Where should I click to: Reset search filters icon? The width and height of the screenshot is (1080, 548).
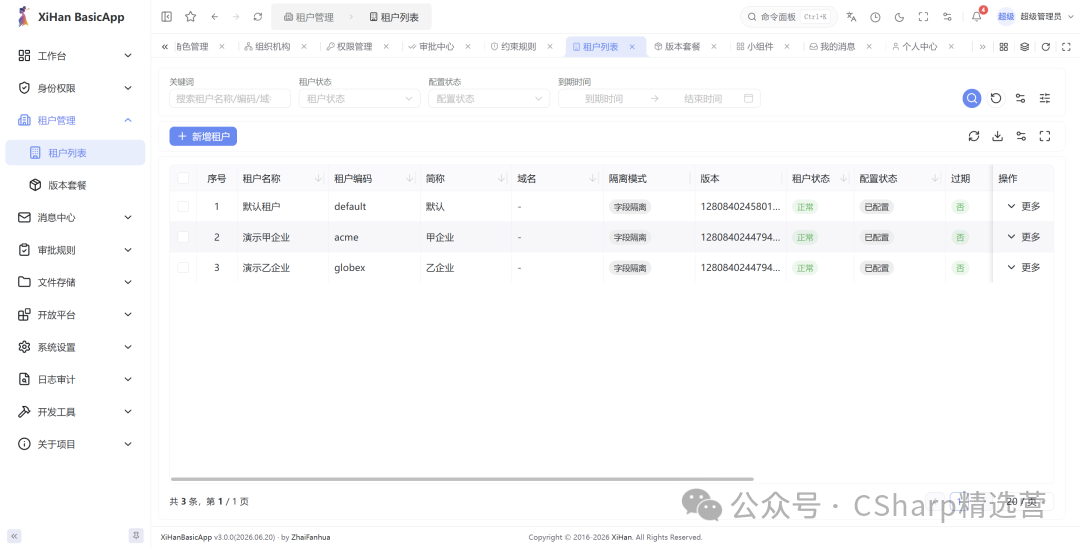[996, 98]
